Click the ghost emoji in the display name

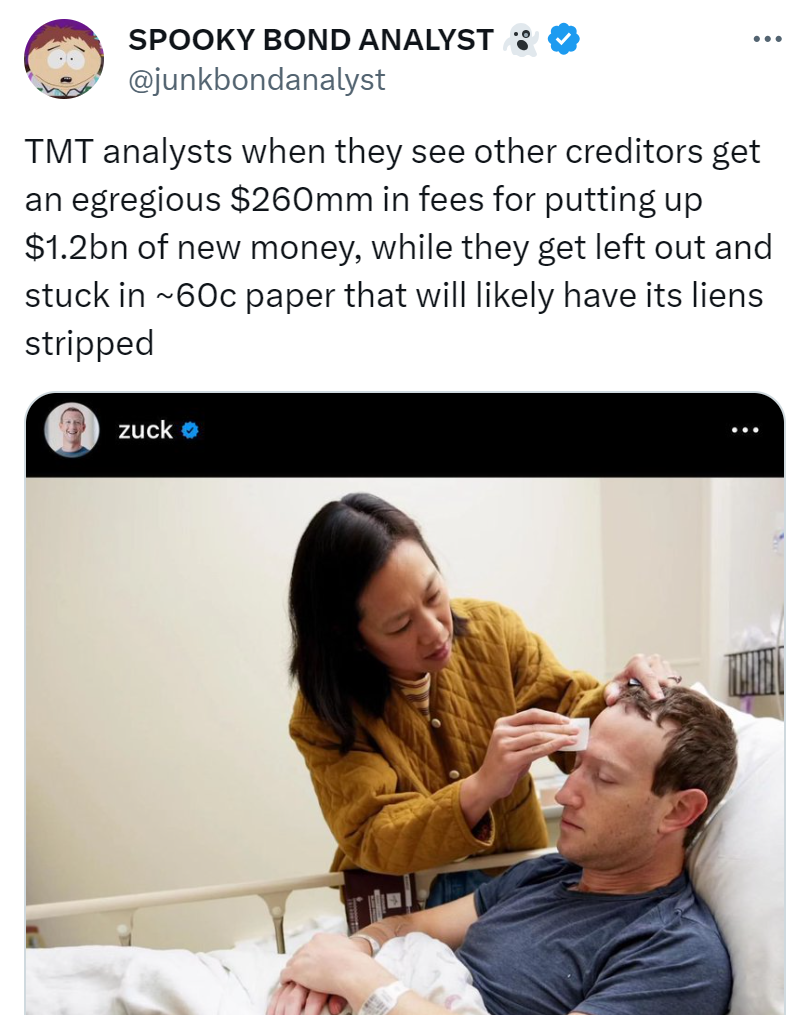[x=522, y=40]
